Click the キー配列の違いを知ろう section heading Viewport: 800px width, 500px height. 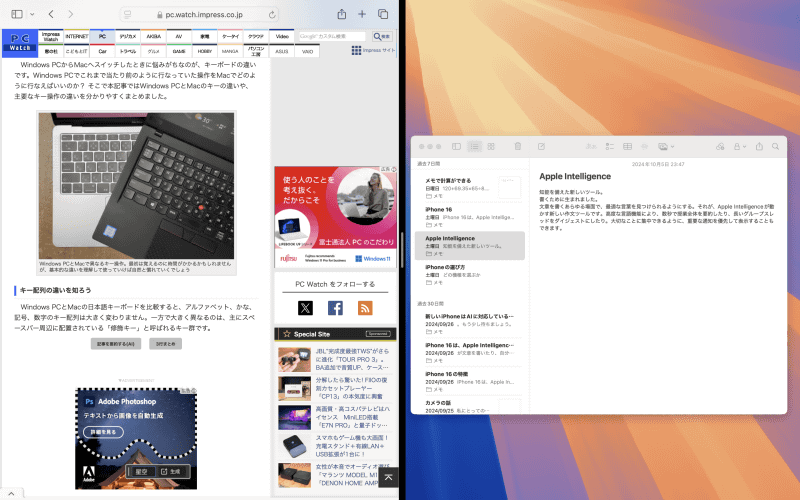tap(55, 290)
